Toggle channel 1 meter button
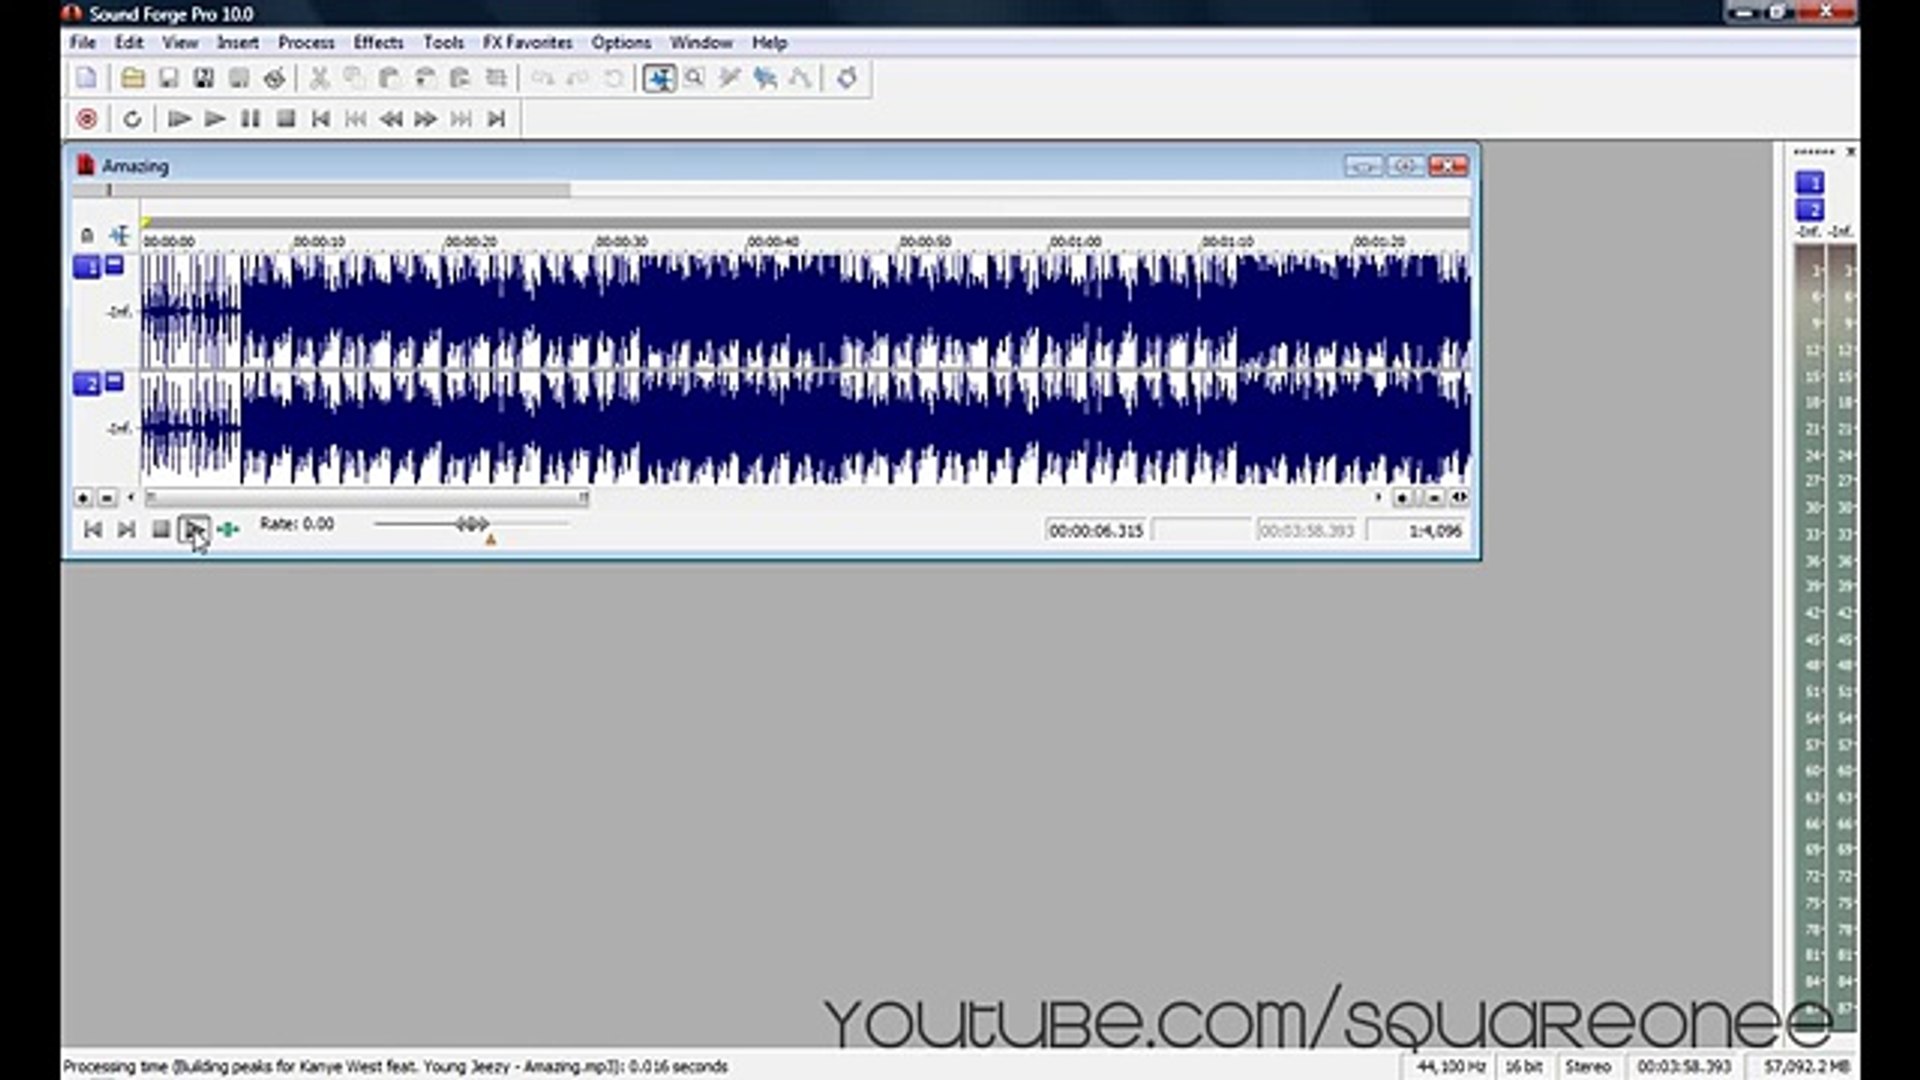 [1809, 182]
